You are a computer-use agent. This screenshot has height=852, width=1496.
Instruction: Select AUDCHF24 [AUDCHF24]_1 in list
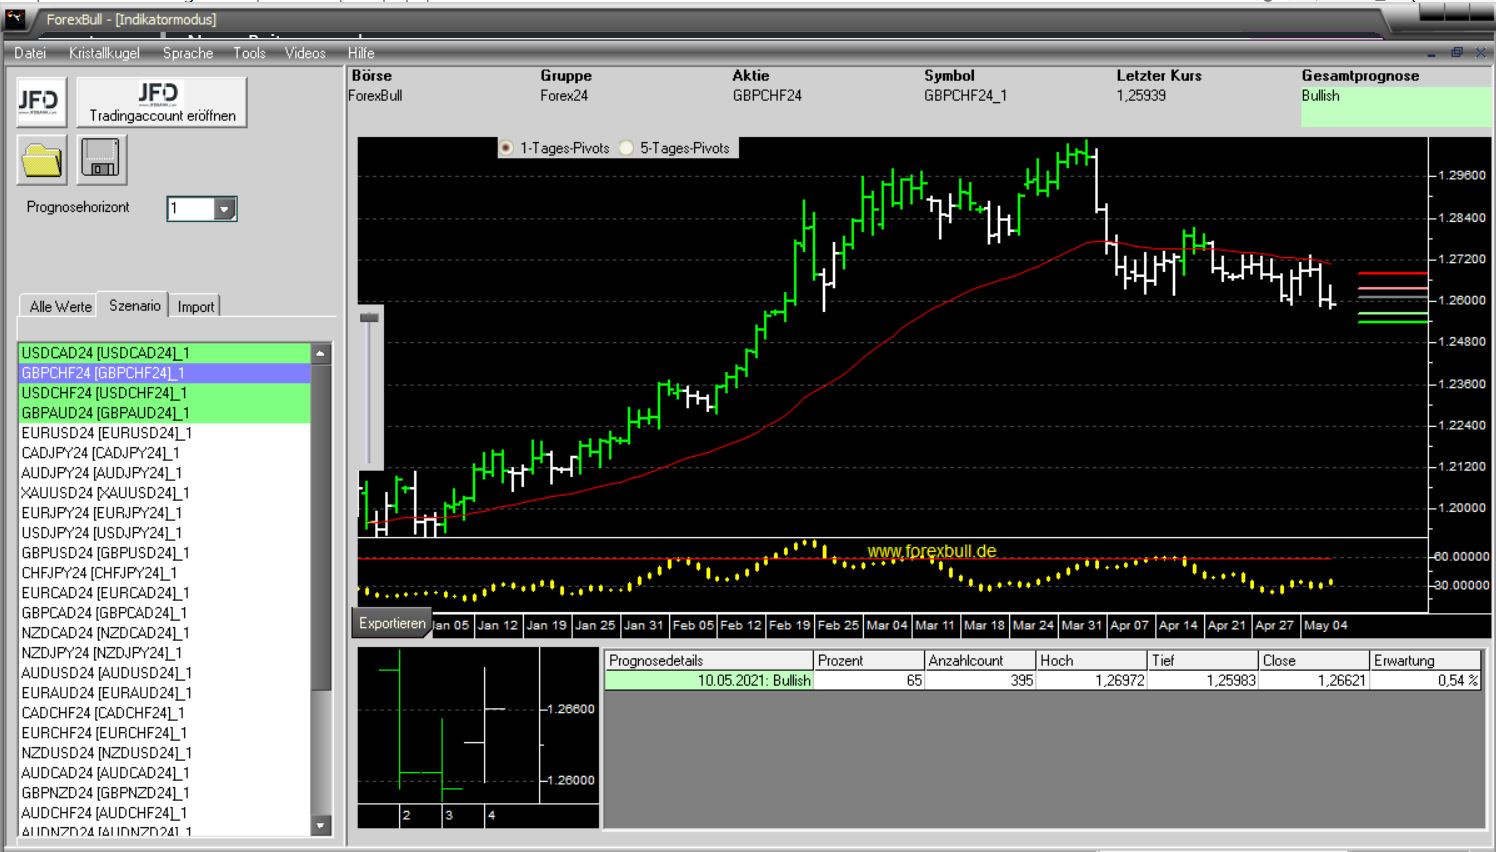pyautogui.click(x=165, y=813)
